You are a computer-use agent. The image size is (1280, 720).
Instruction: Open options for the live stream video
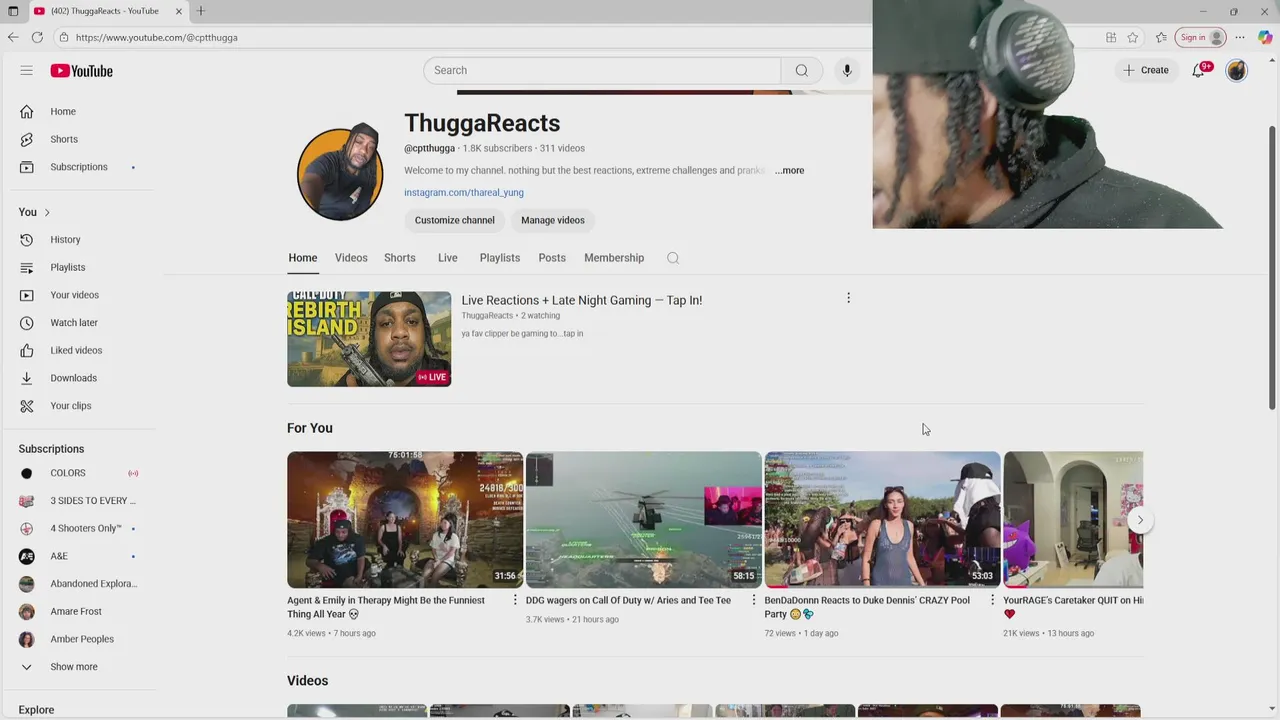click(x=848, y=298)
